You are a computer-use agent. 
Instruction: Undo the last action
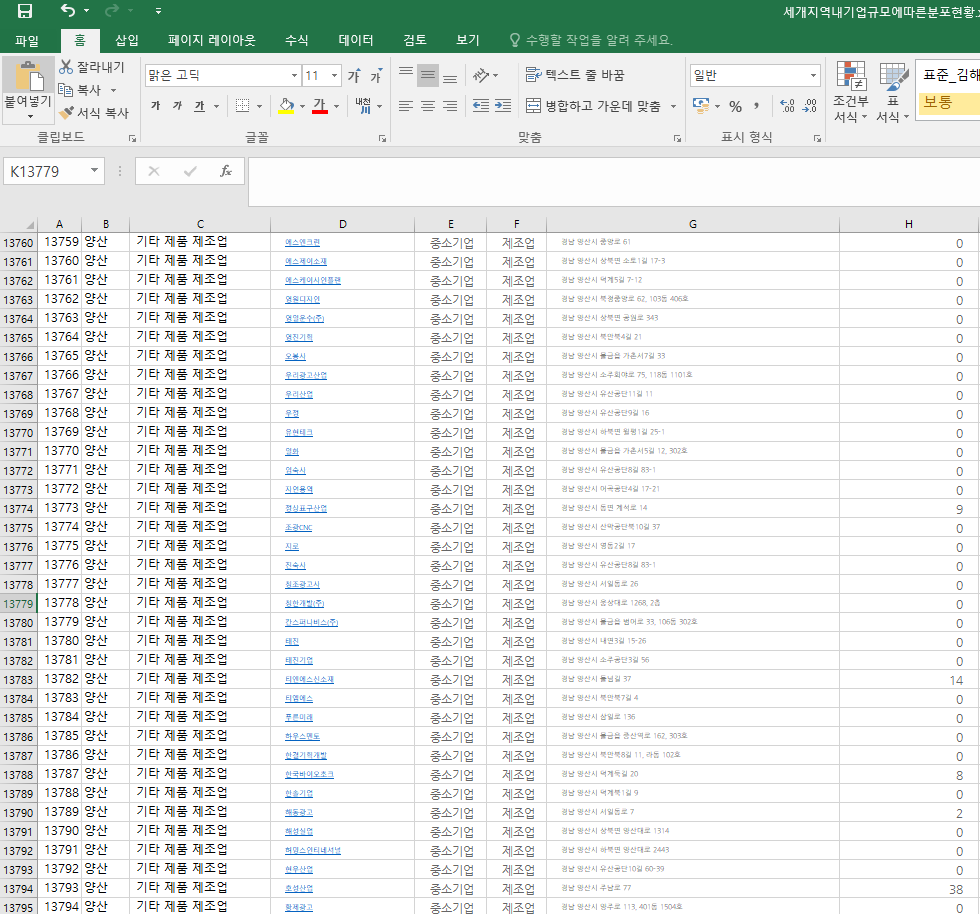click(x=68, y=11)
